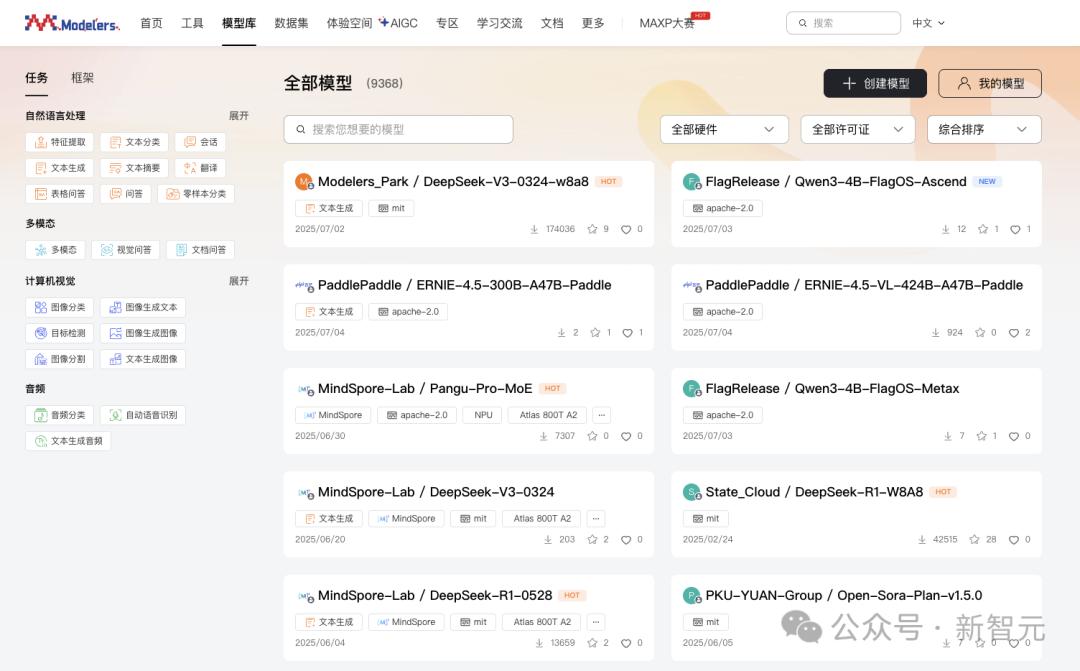Switch to the 框架 tab
Screen dimensions: 1080x671
82,78
